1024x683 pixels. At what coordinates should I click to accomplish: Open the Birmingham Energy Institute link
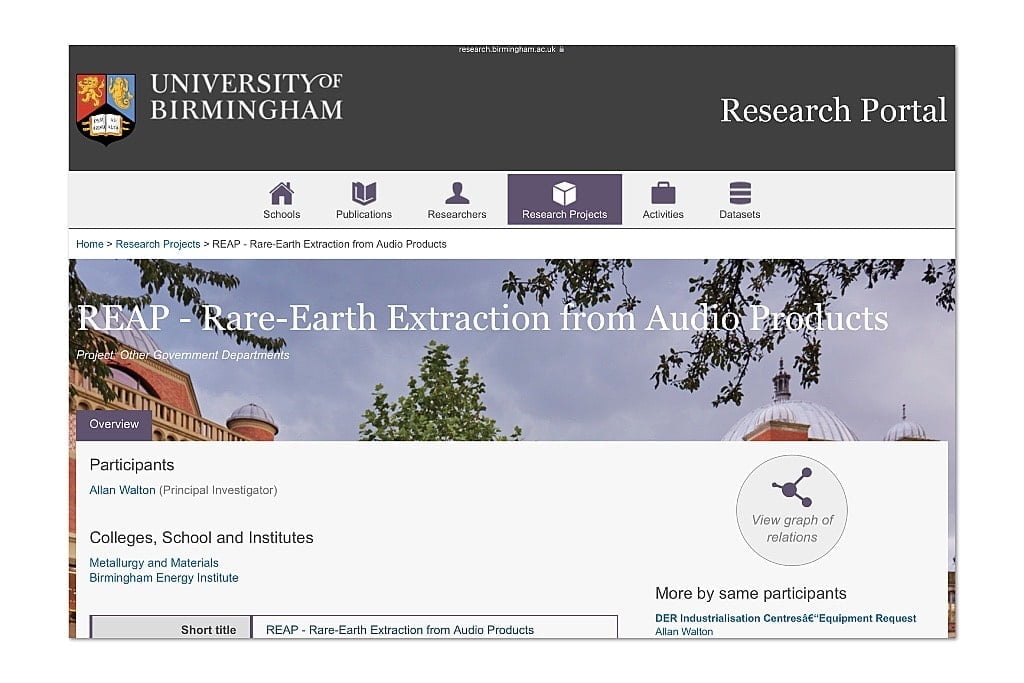(164, 578)
